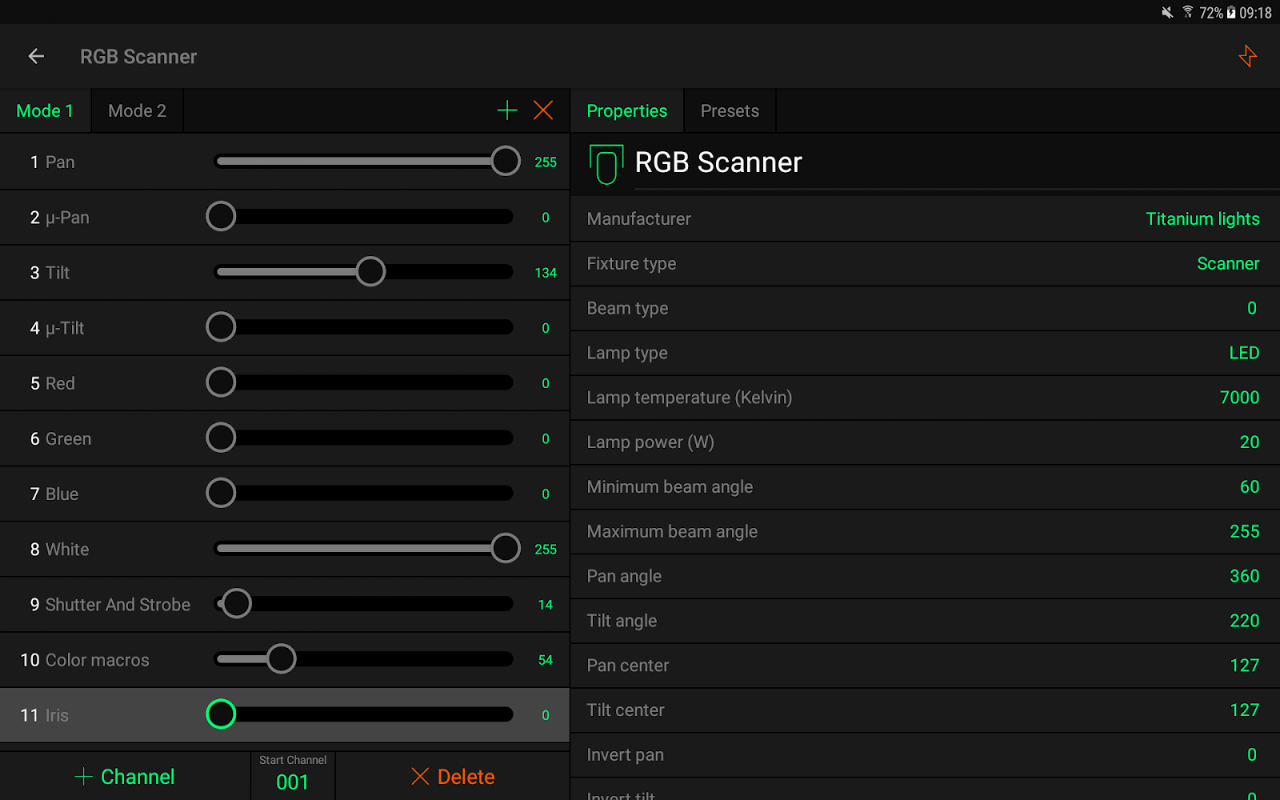Viewport: 1280px width, 800px height.
Task: Select the Red channel label
Action: tap(60, 383)
